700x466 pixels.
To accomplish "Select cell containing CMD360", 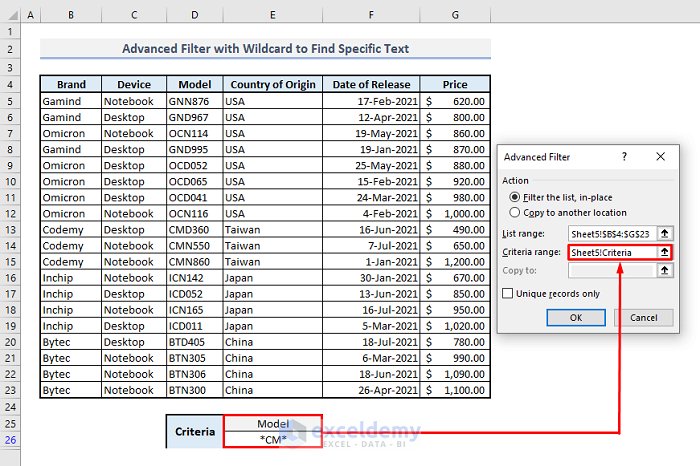I will (x=195, y=230).
